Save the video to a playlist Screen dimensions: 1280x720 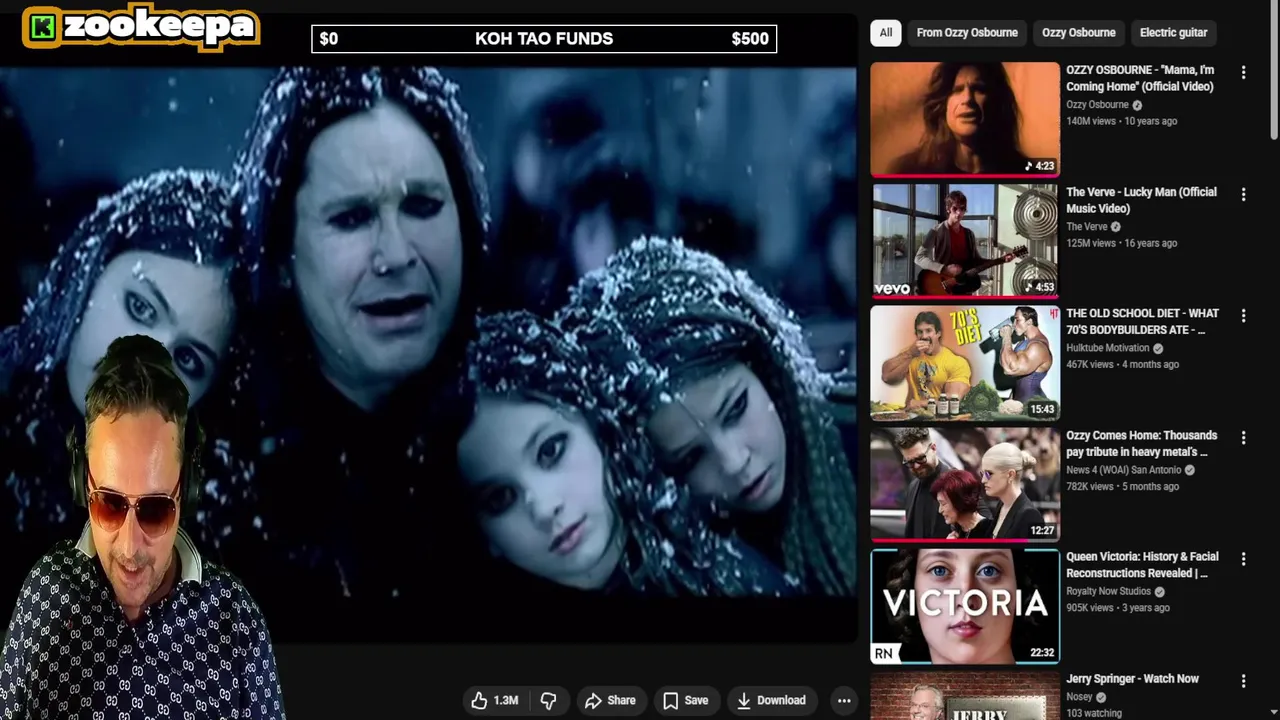685,700
